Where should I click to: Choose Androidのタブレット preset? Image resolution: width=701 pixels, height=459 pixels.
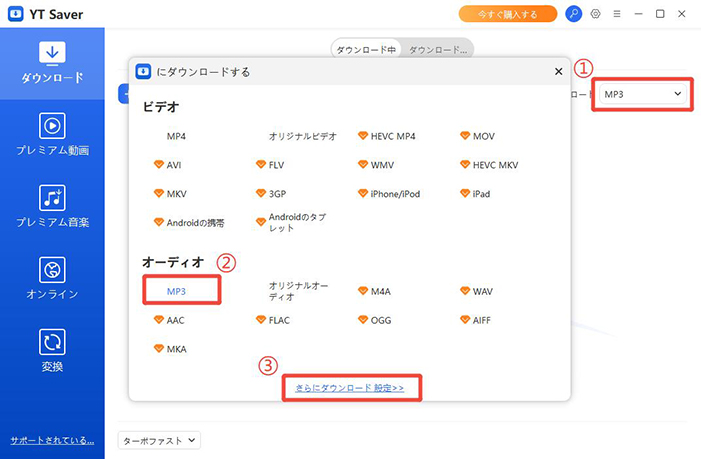click(x=291, y=223)
